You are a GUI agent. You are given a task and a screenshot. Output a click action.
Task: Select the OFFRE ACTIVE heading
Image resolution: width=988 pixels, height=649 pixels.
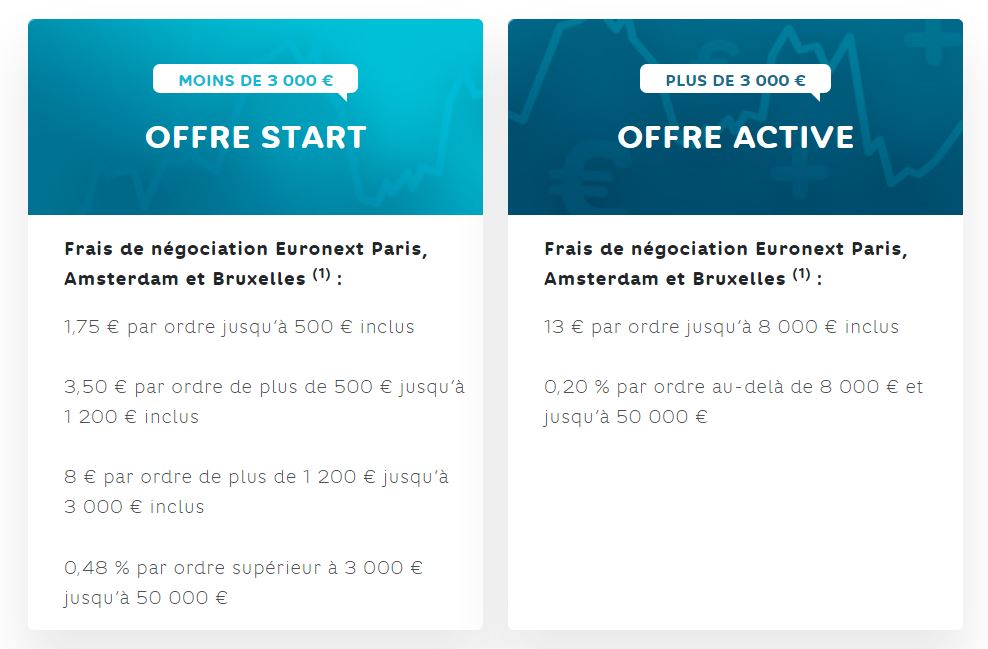point(735,137)
